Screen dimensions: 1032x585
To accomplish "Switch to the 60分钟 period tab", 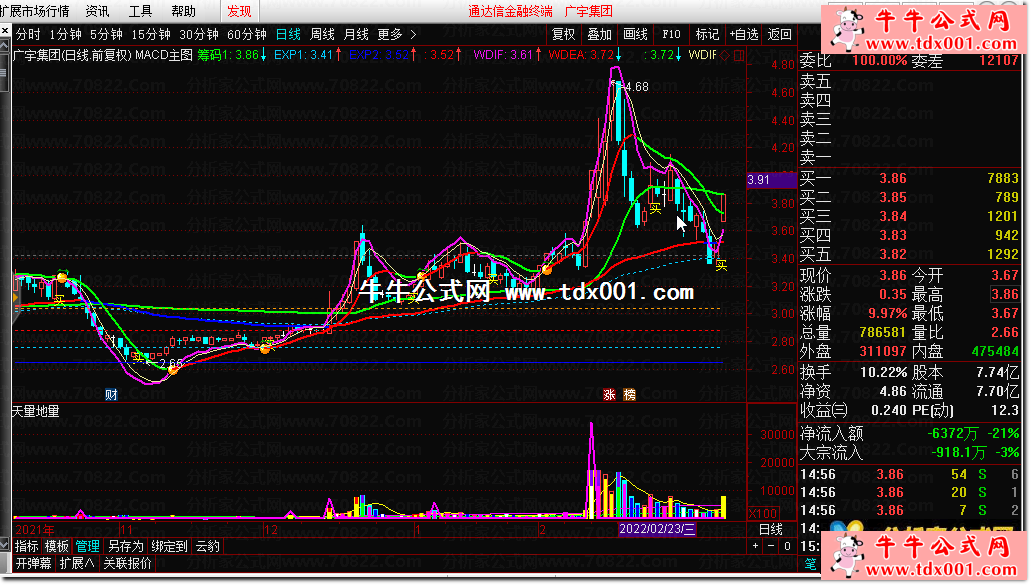I will point(247,34).
